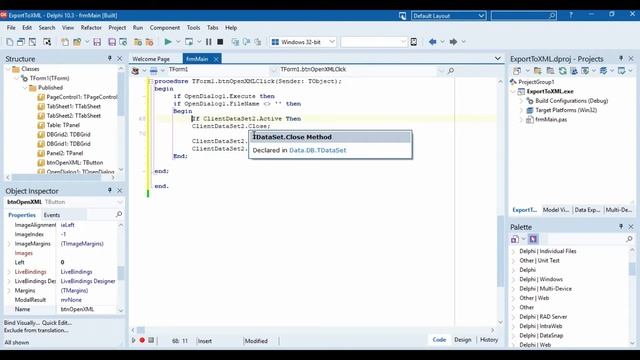Screen dimensions: 640x360
Task: Click the Quick Edit link
Action: click(57, 322)
